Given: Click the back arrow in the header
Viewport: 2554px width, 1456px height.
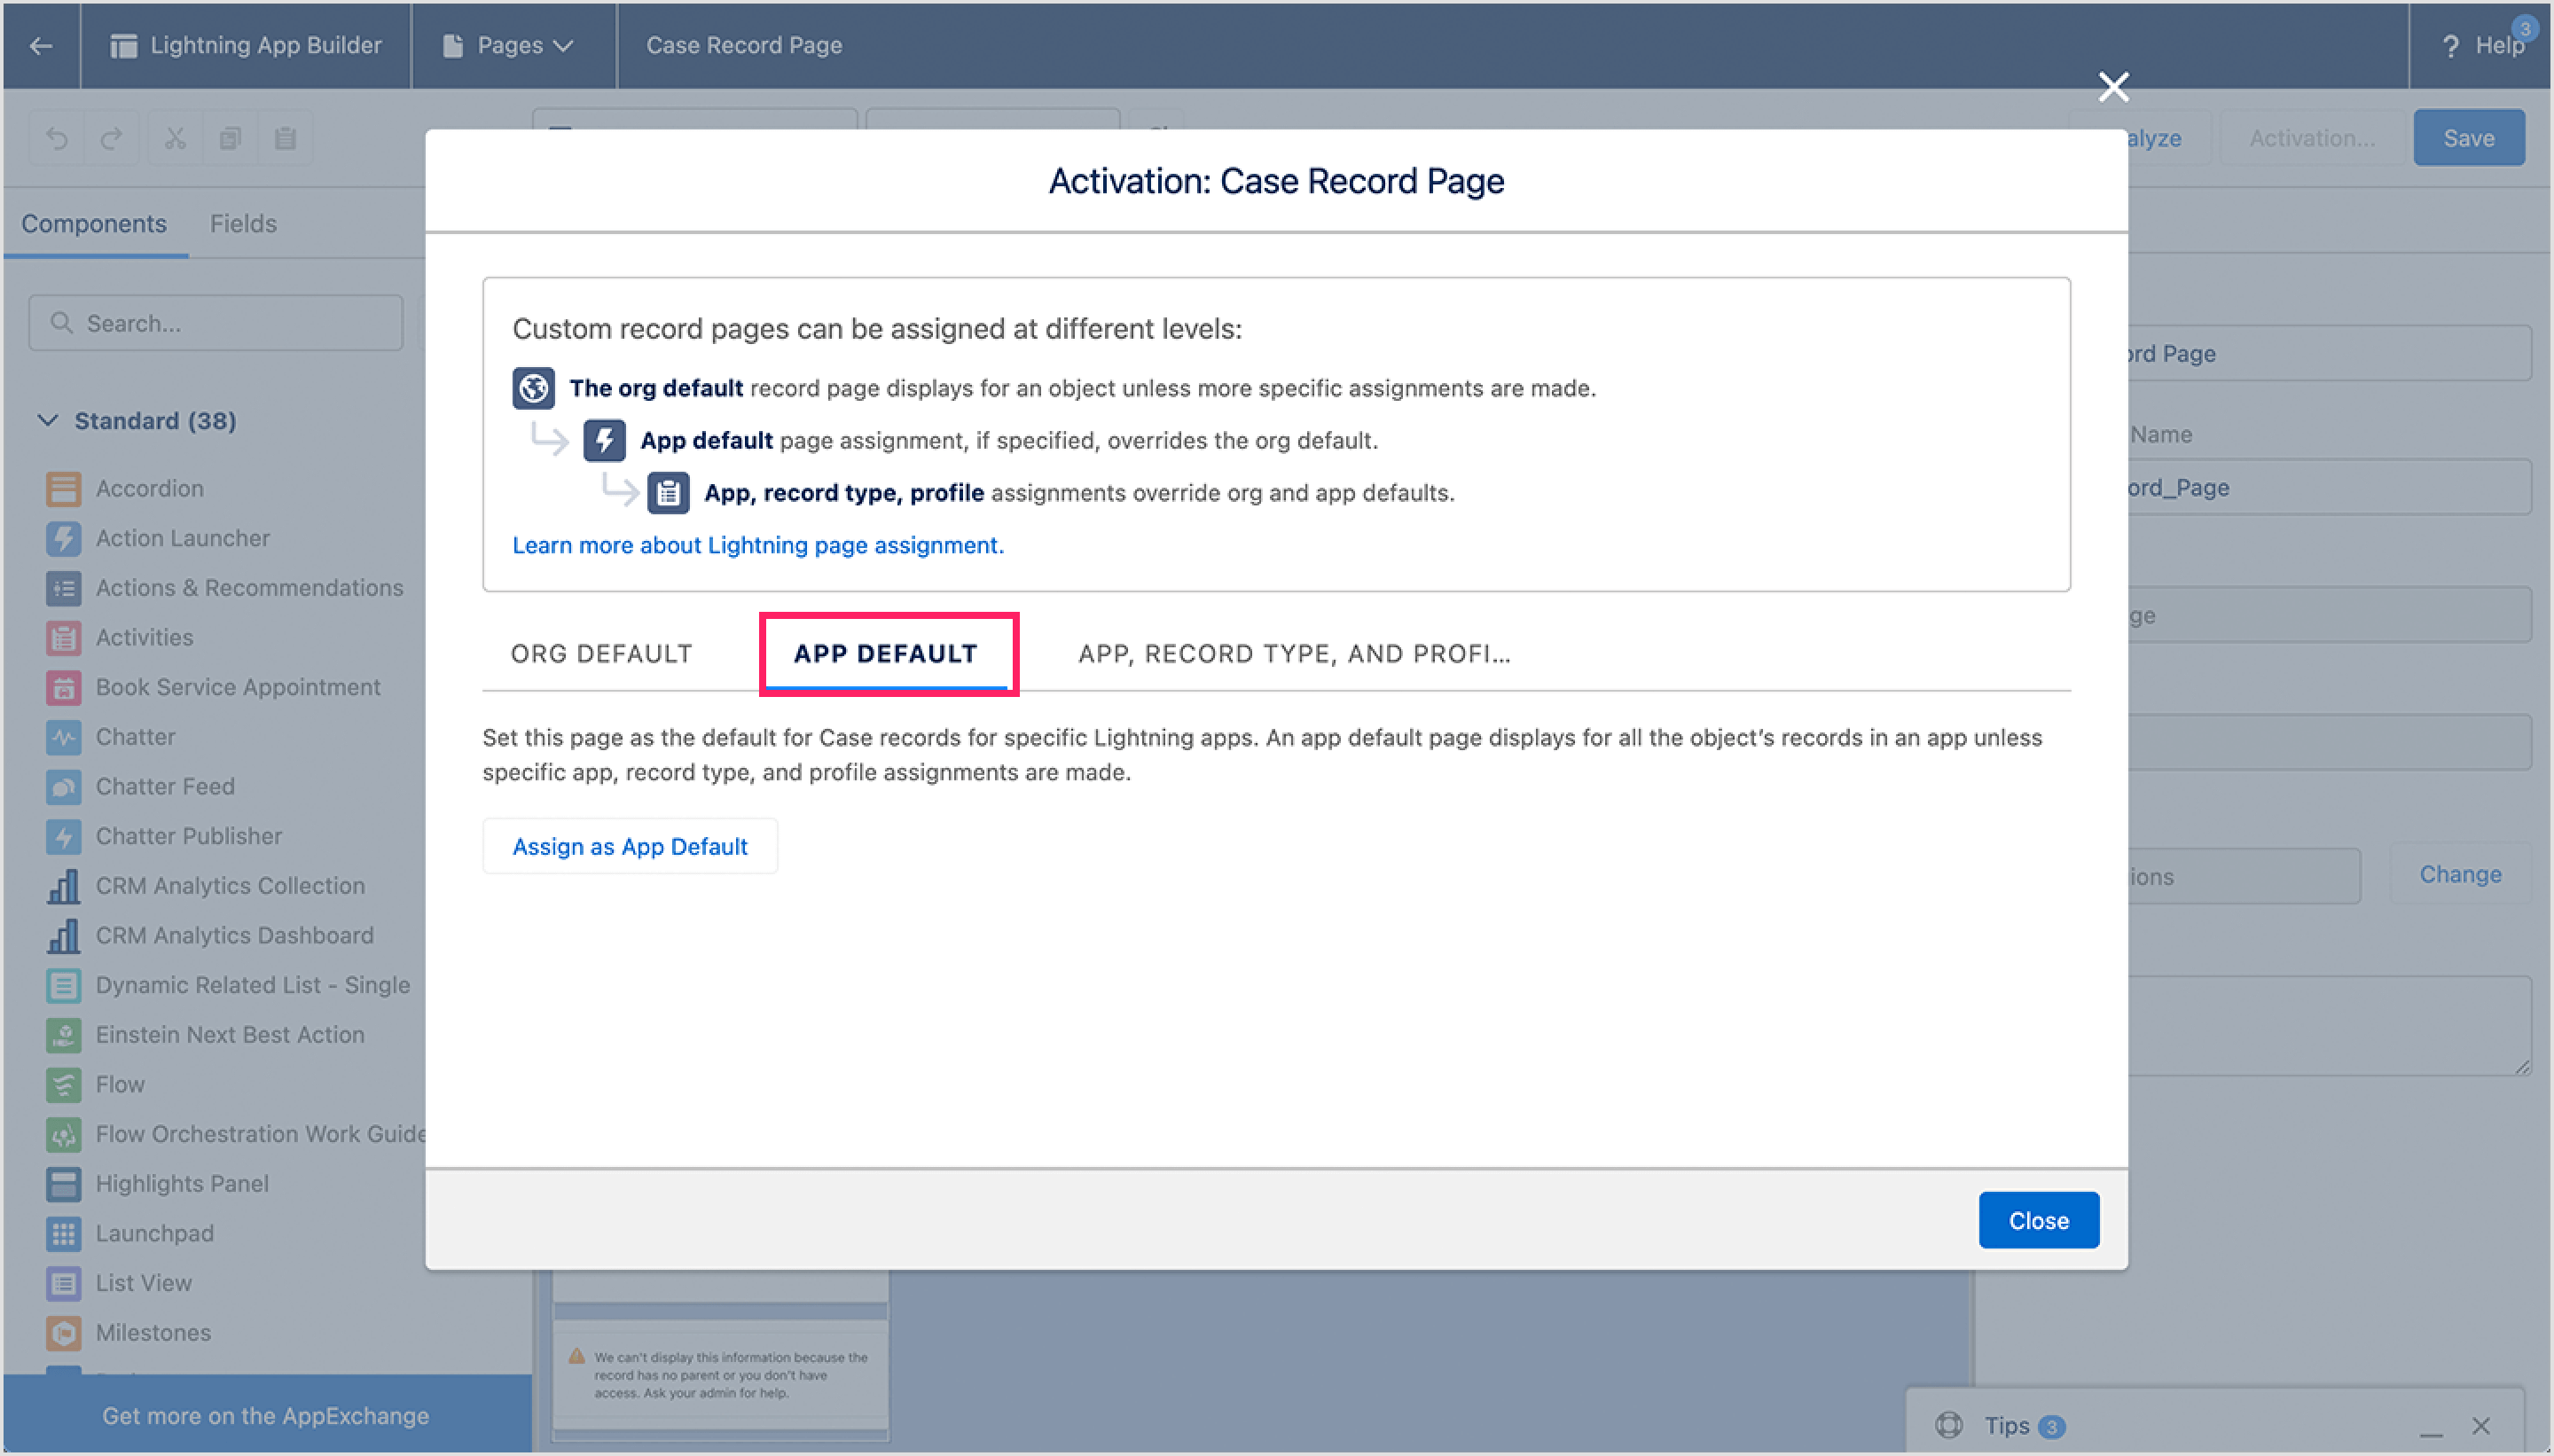Looking at the screenshot, I should [41, 45].
